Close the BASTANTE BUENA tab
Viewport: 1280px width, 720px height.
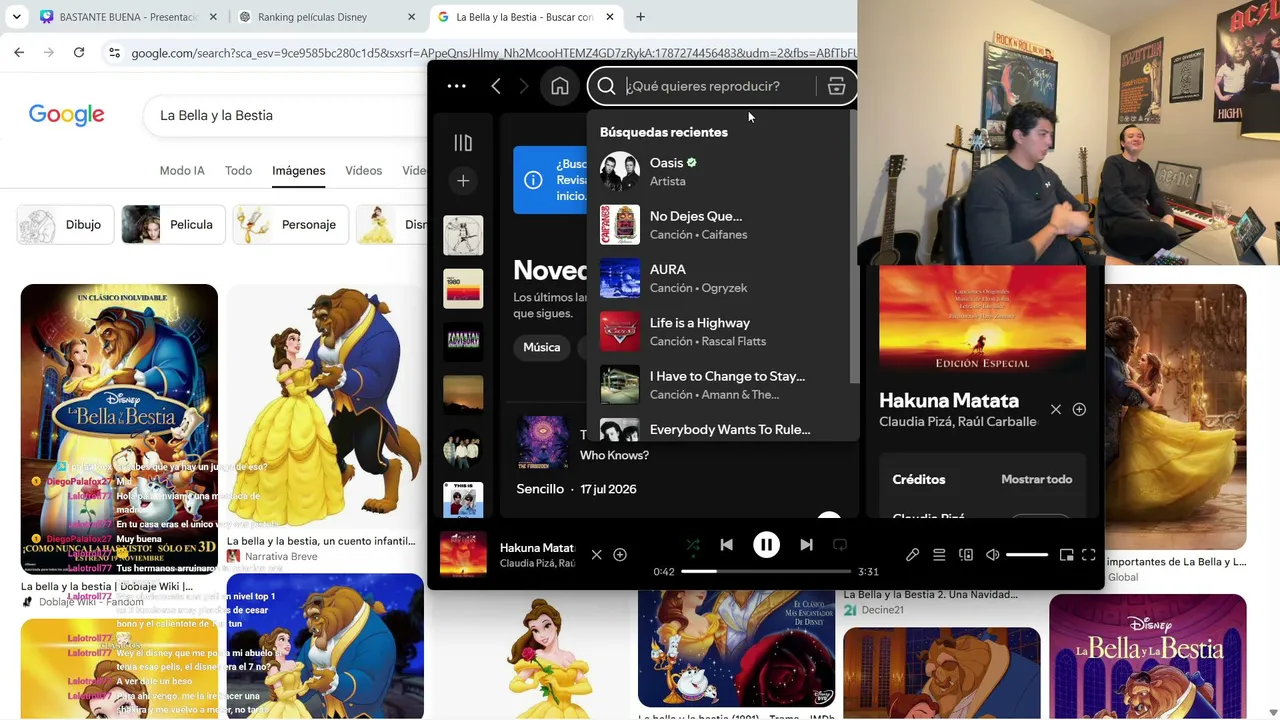pos(213,17)
